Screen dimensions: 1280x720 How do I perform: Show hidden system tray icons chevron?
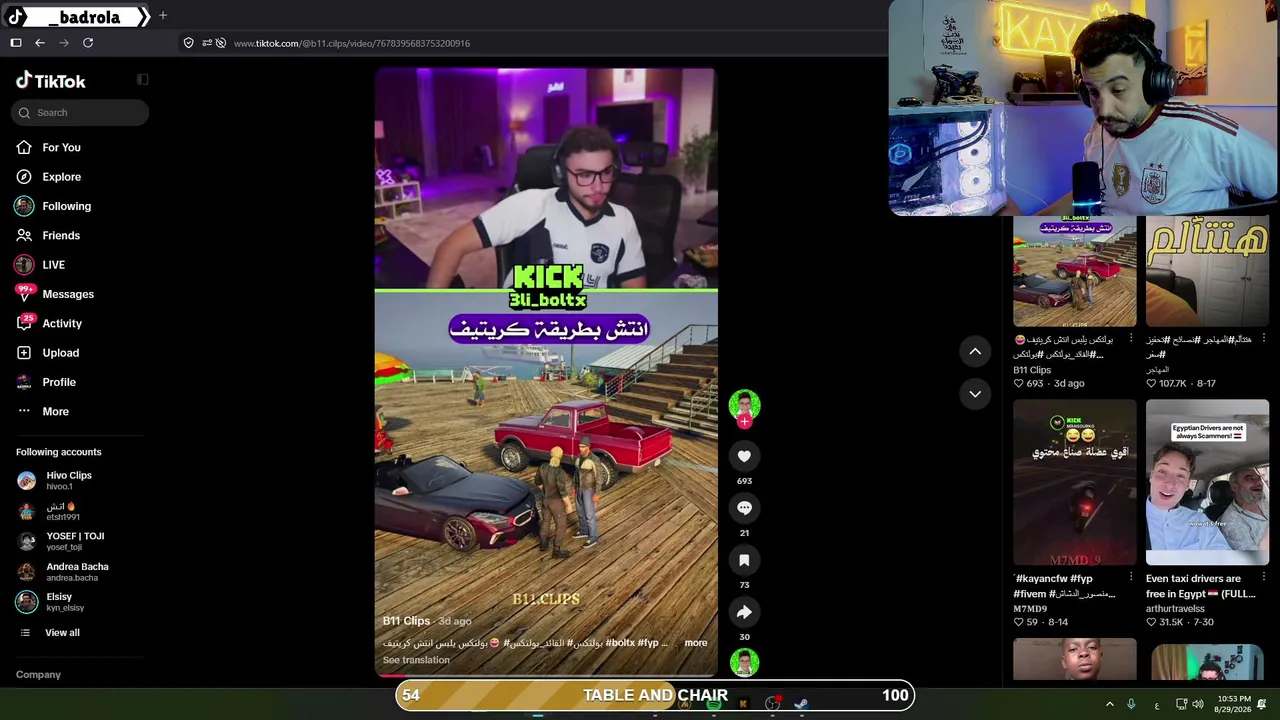coord(1109,705)
